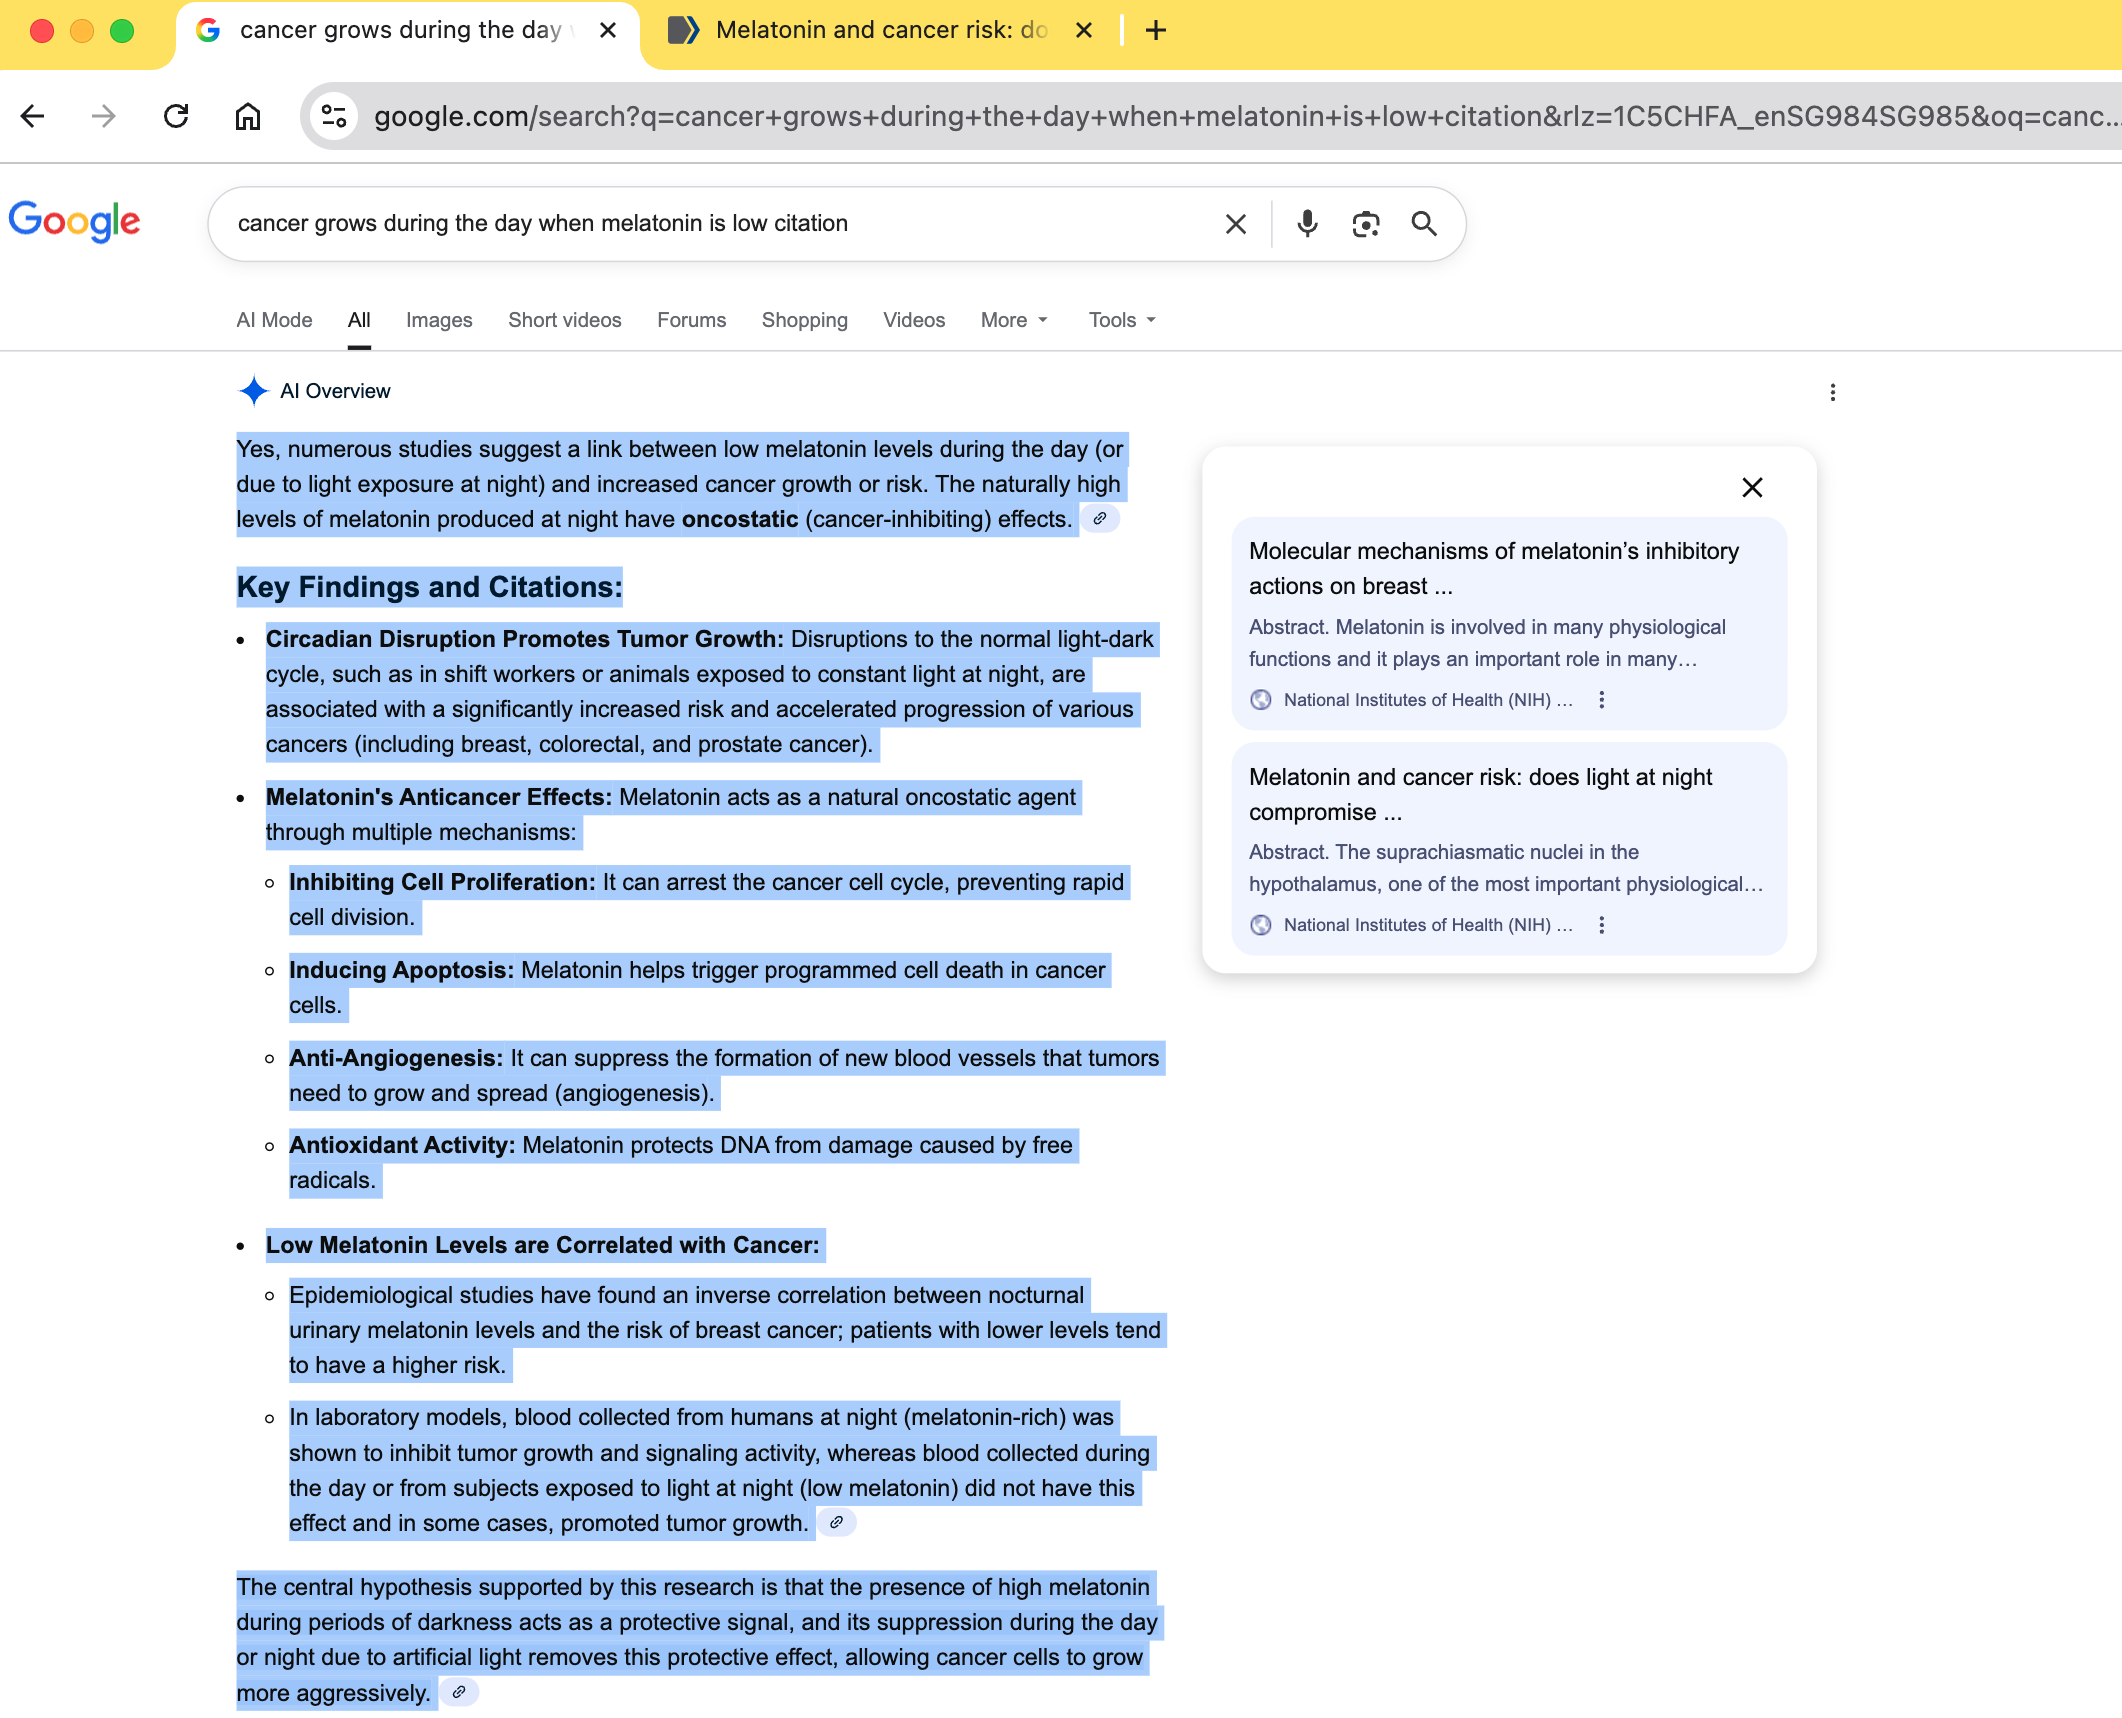Close the citation sources panel
The height and width of the screenshot is (1718, 2122).
tap(1752, 487)
